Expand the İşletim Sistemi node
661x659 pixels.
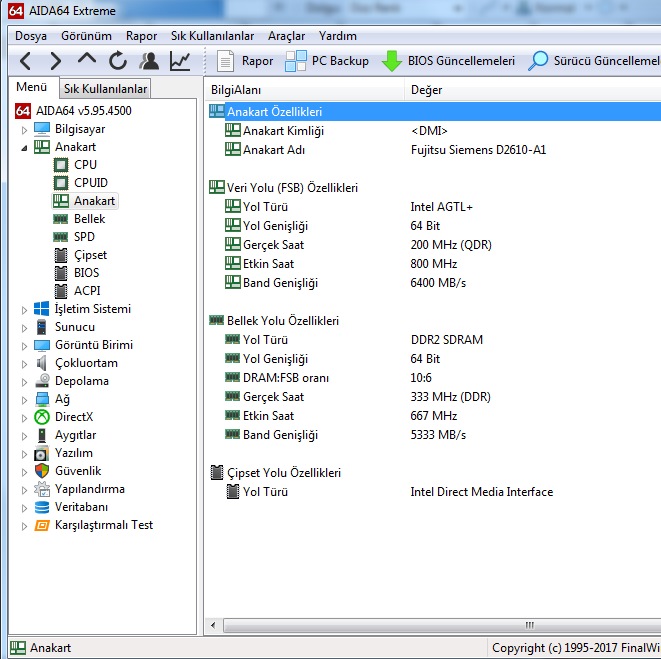pos(24,309)
